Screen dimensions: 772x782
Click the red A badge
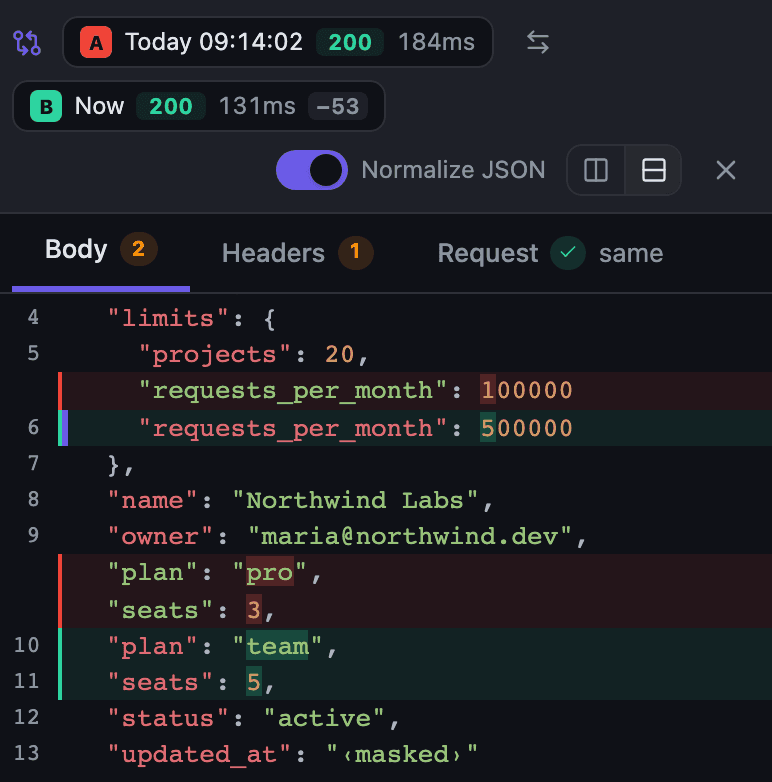[96, 42]
